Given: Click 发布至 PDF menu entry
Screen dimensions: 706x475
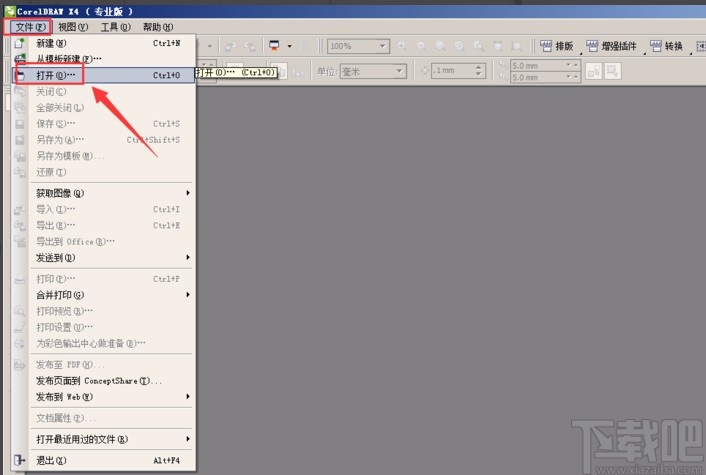Looking at the screenshot, I should 104,364.
